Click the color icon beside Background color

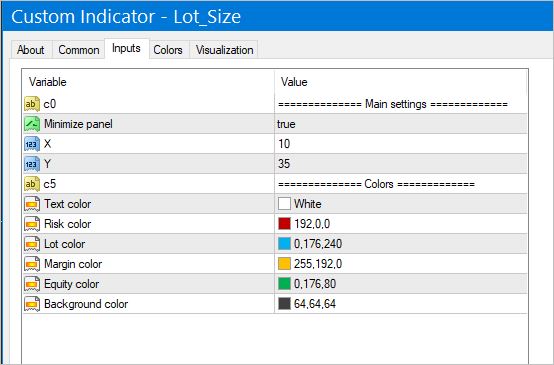(32, 304)
